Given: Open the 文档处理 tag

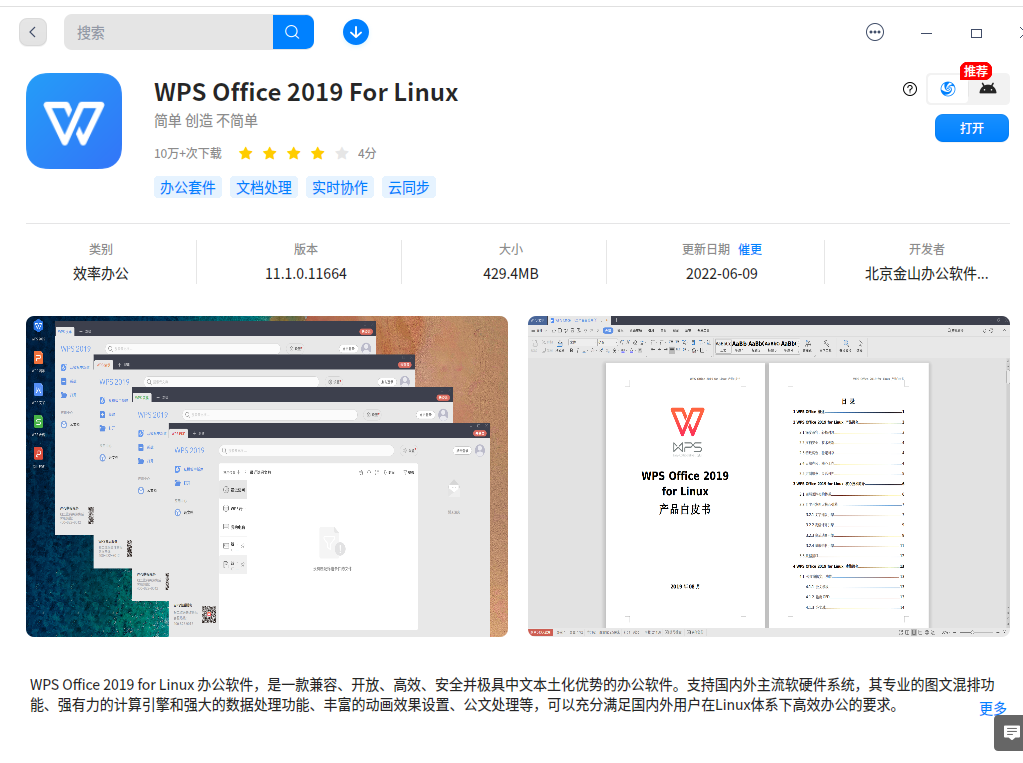Looking at the screenshot, I should tap(263, 187).
